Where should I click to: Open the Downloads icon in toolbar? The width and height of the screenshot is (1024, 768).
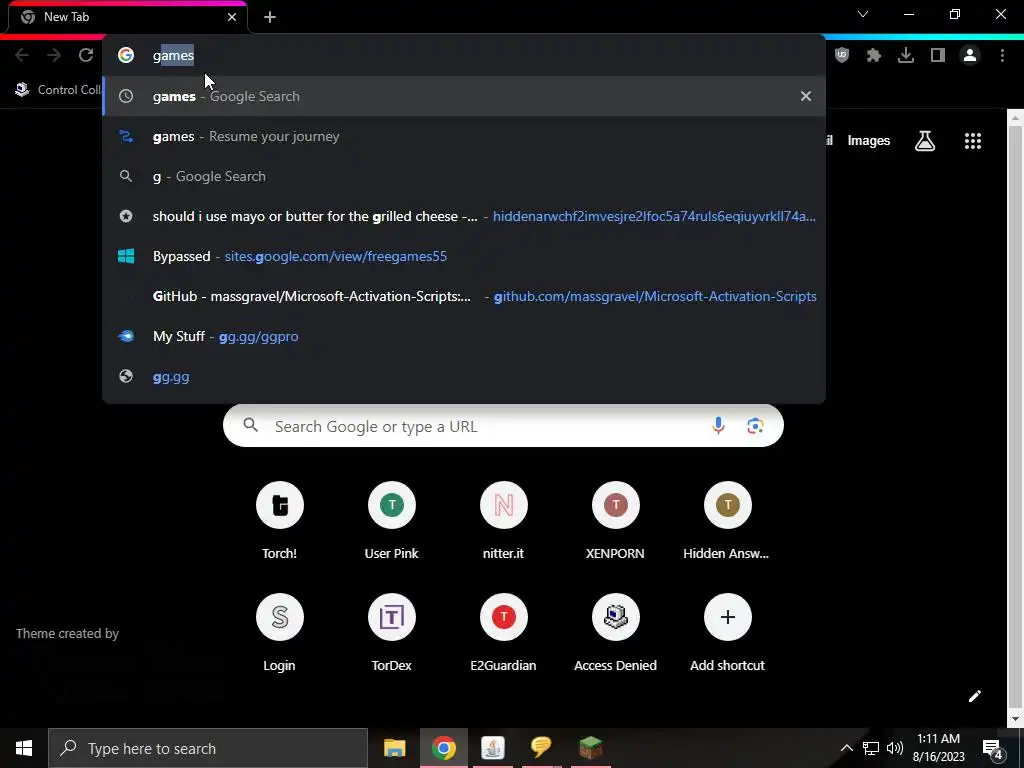(x=906, y=56)
